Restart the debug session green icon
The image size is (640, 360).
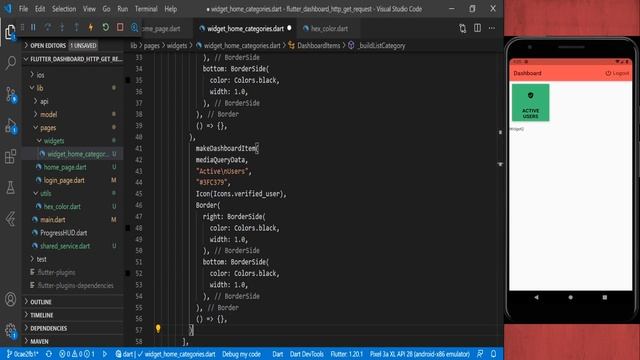click(105, 27)
